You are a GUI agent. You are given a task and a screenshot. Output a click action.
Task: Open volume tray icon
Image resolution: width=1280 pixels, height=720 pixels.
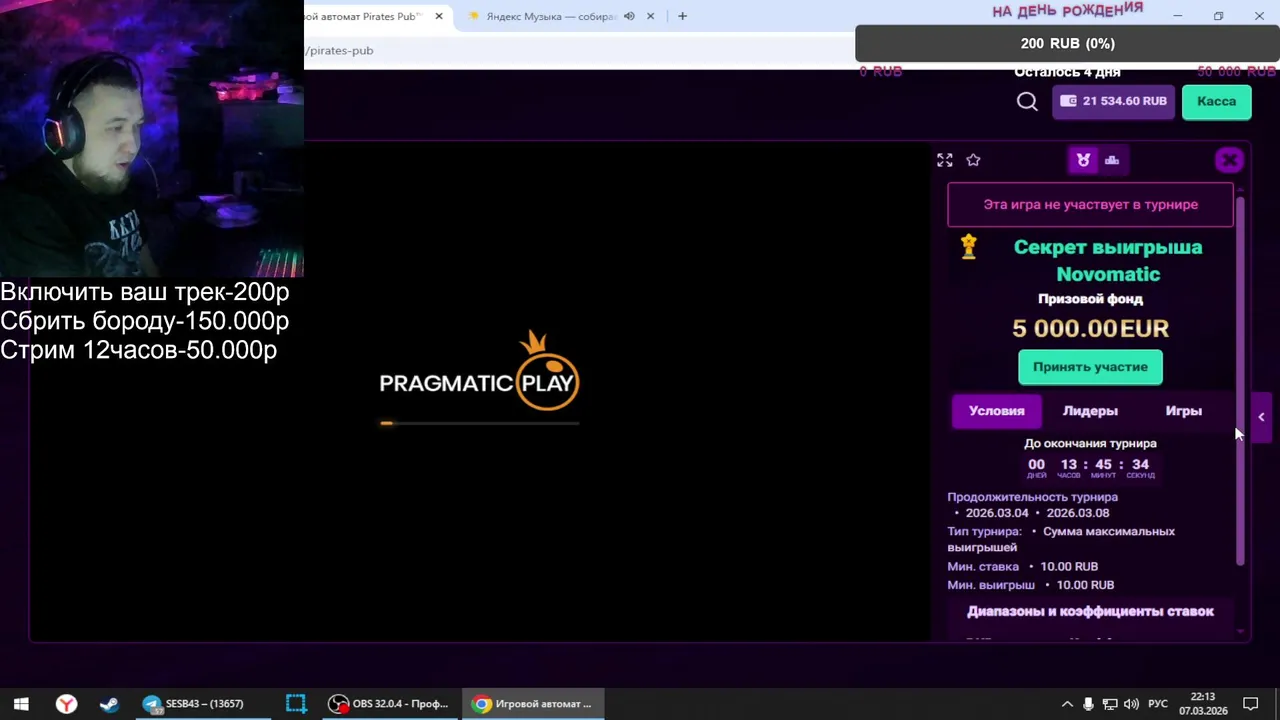point(1131,704)
